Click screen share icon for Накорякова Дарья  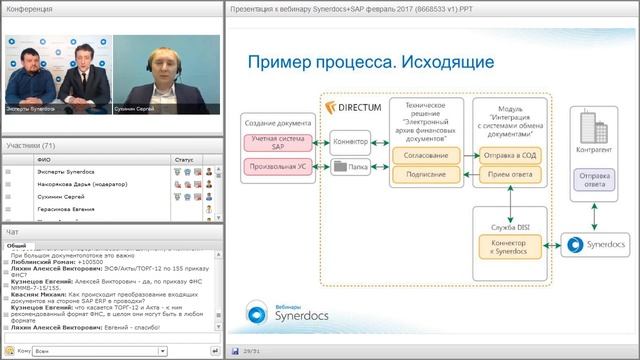(x=198, y=184)
